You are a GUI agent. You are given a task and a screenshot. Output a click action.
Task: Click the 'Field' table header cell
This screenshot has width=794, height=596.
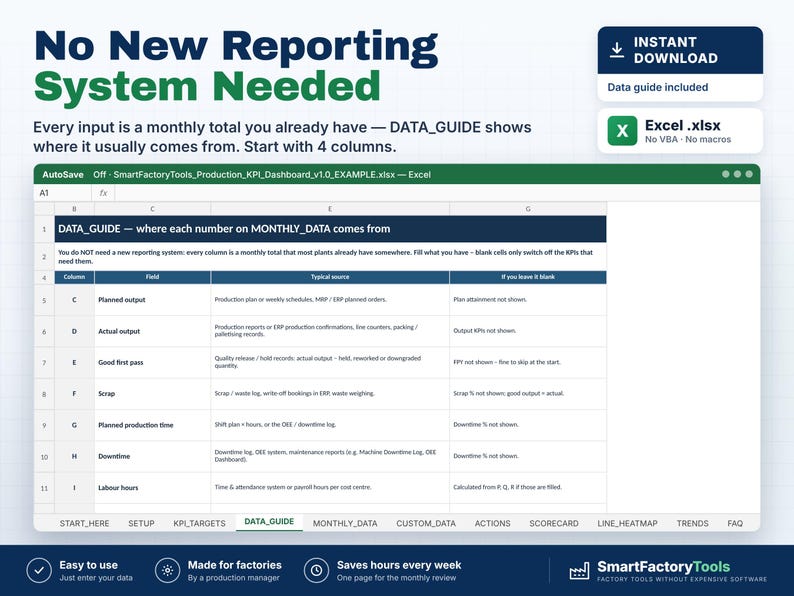pyautogui.click(x=152, y=277)
